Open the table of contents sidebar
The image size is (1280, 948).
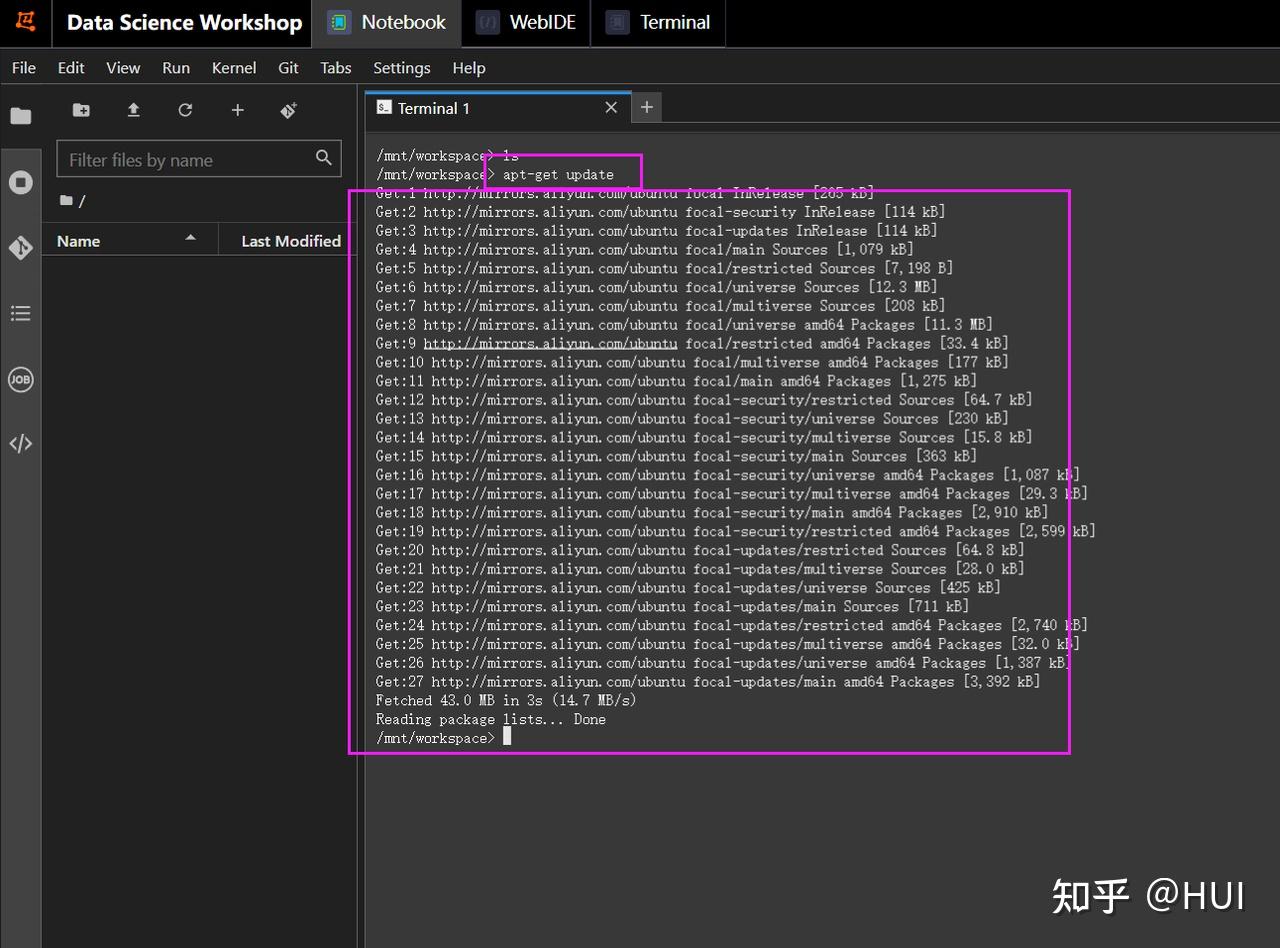pos(21,314)
